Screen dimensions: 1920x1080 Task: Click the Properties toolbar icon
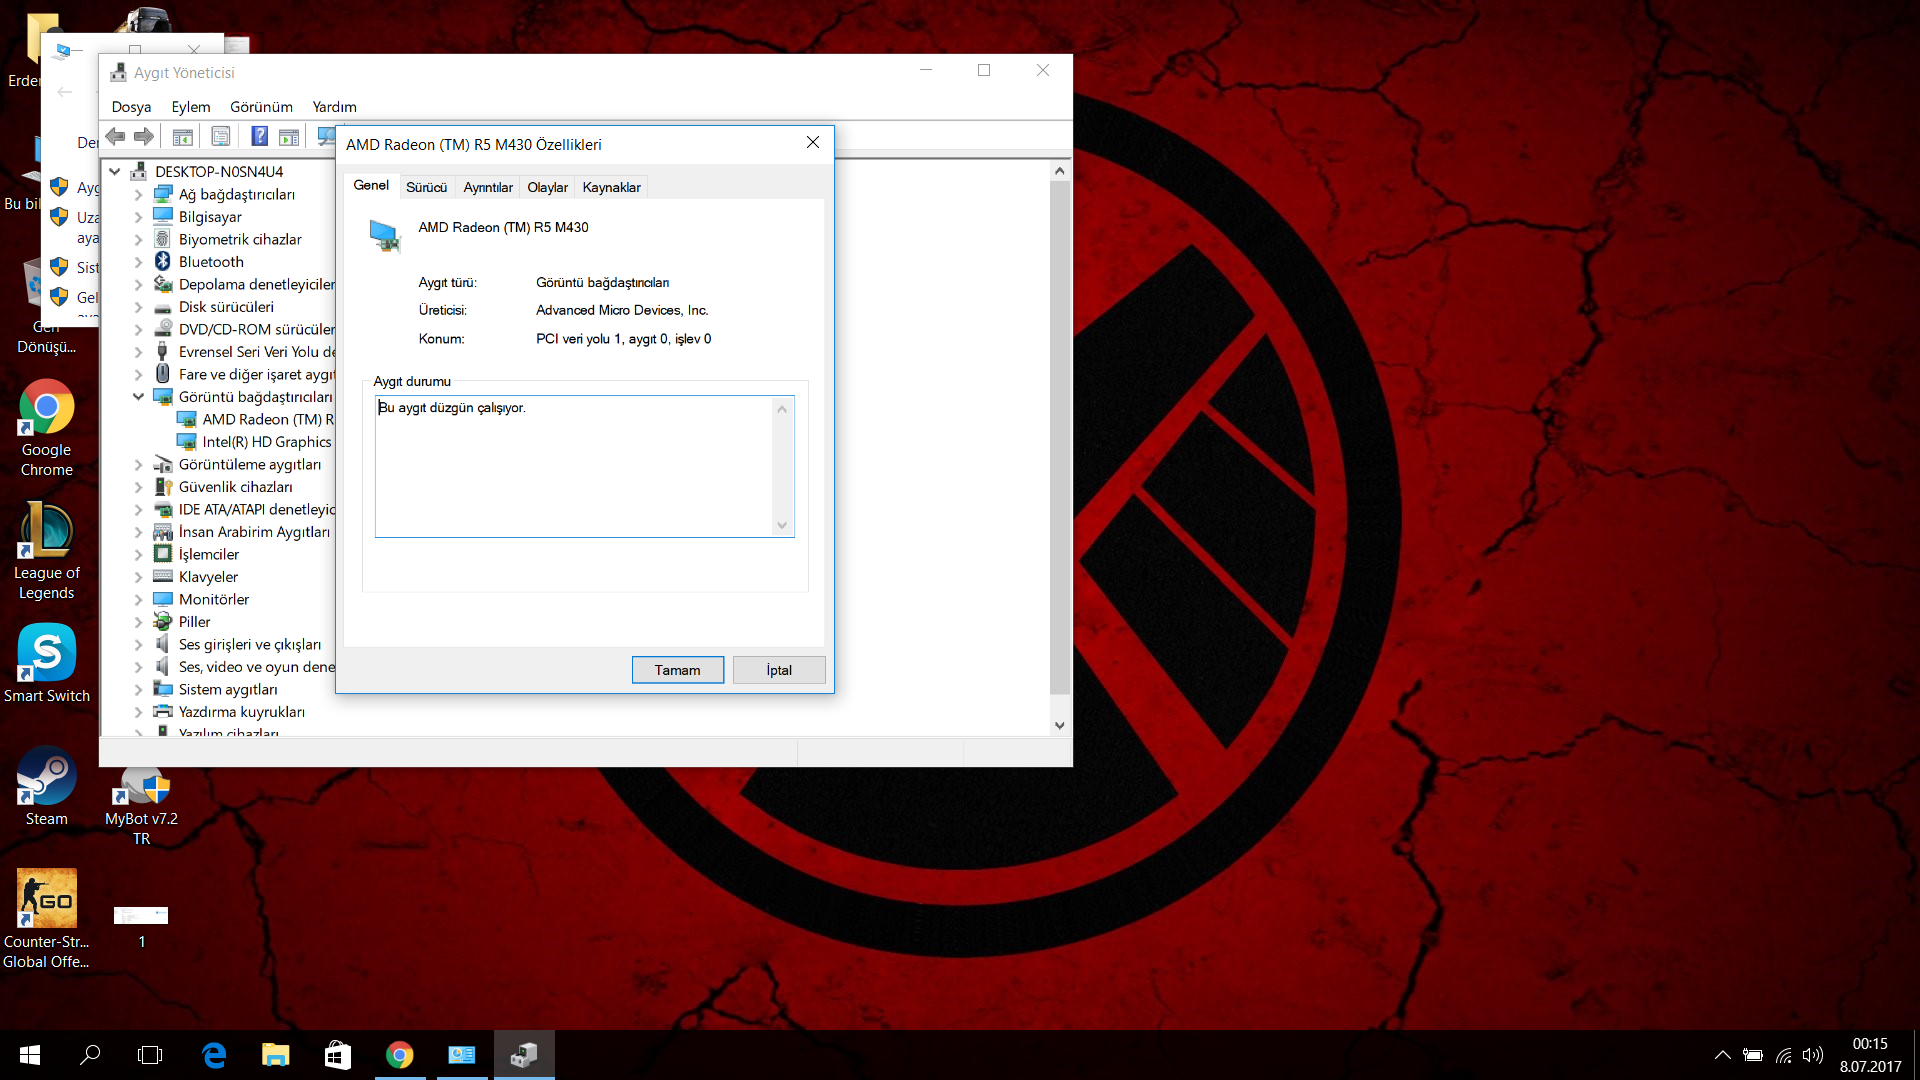coord(221,137)
